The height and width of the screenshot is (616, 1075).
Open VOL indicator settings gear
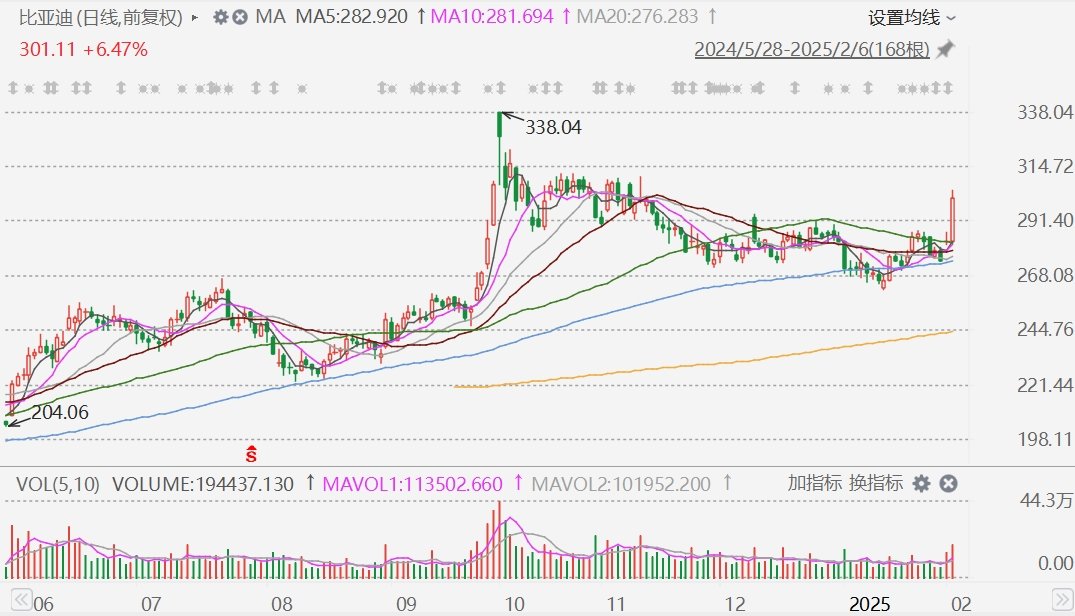pyautogui.click(x=921, y=484)
